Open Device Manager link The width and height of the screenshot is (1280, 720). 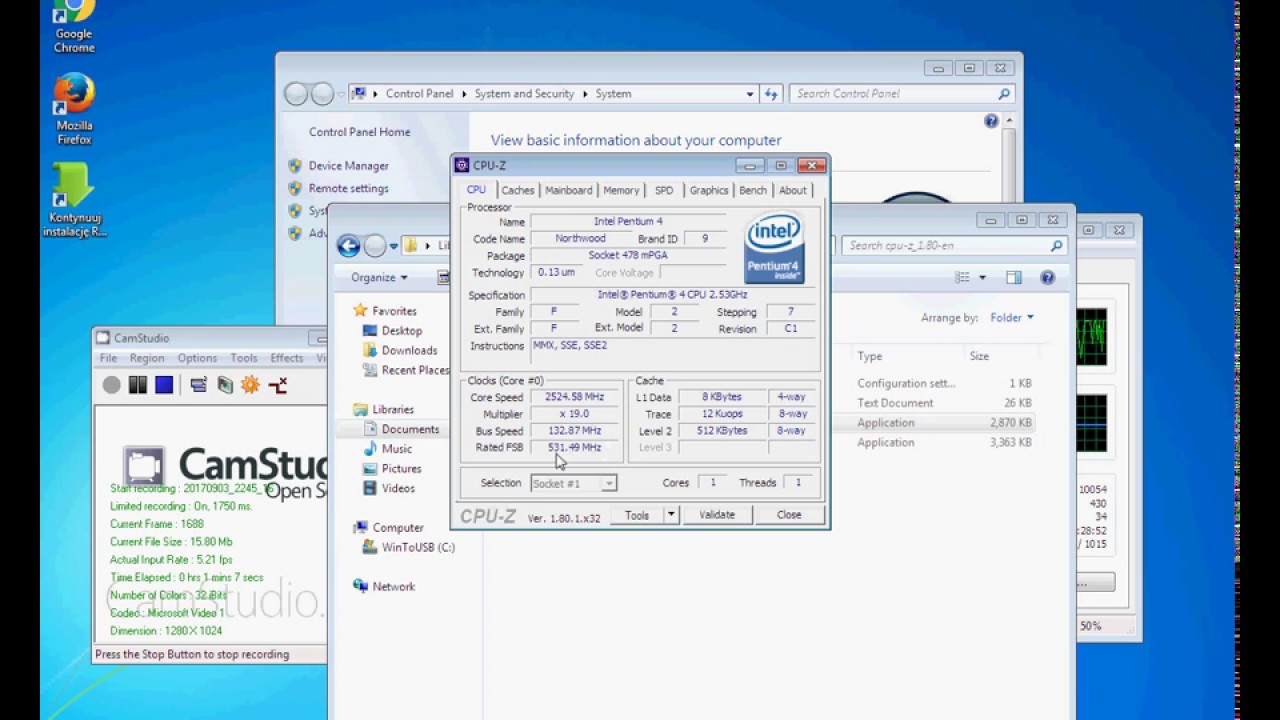tap(348, 166)
